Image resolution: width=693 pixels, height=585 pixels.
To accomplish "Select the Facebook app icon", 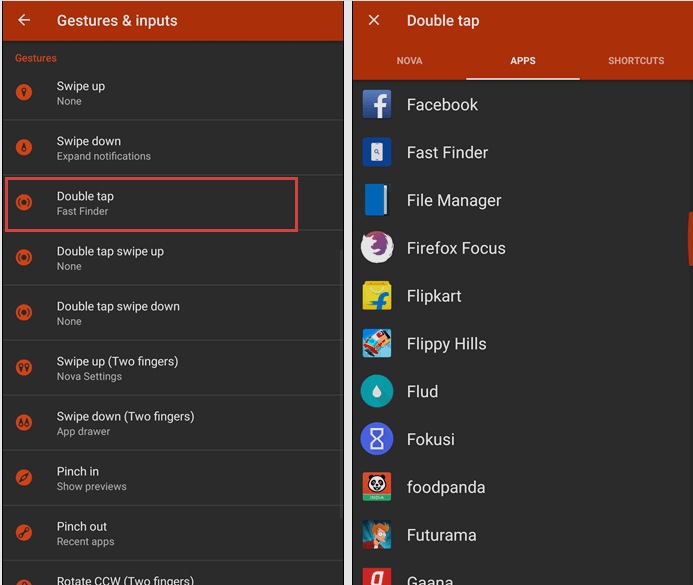I will click(x=377, y=104).
